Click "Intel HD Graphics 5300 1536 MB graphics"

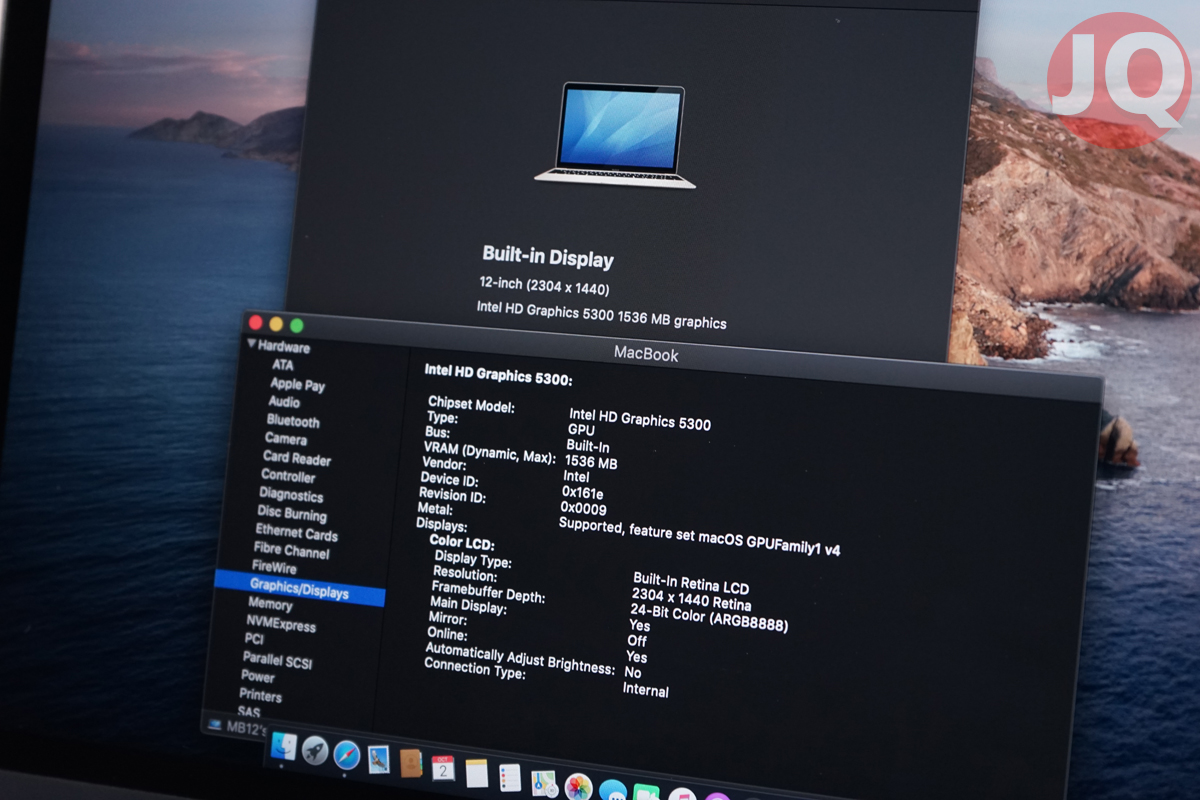pyautogui.click(x=602, y=316)
